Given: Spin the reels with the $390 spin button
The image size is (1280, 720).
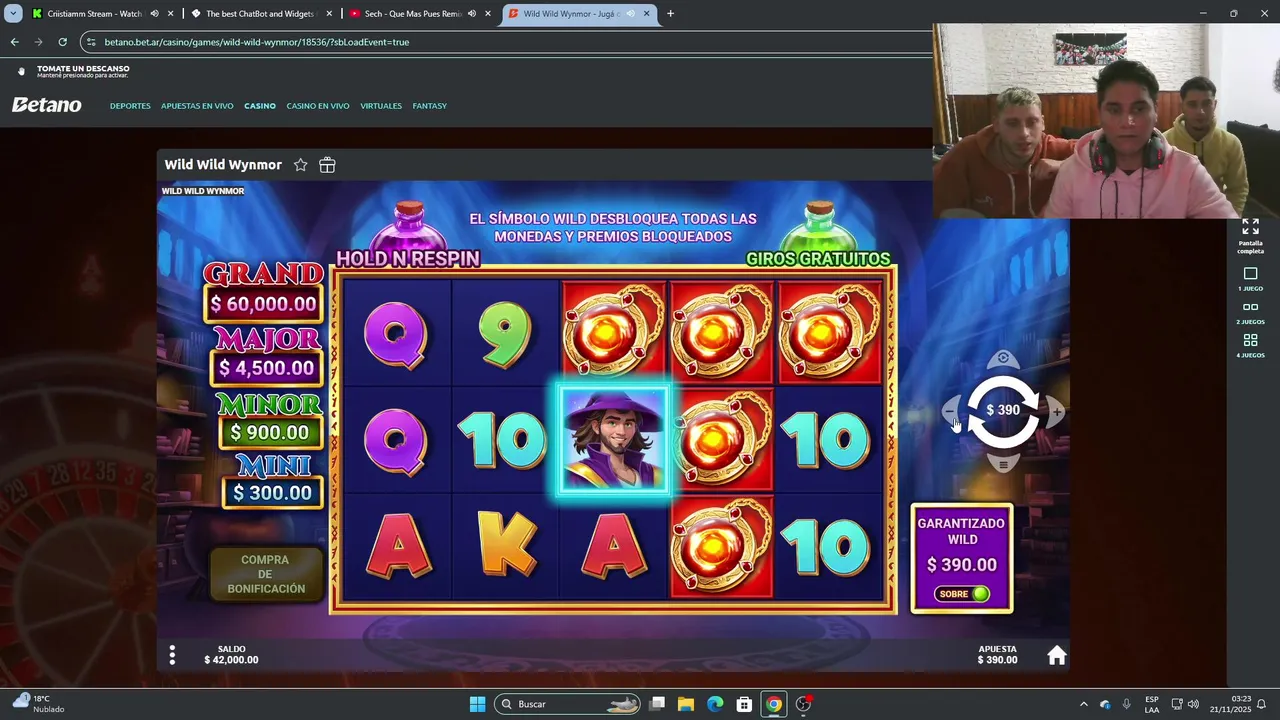Looking at the screenshot, I should tap(1003, 410).
